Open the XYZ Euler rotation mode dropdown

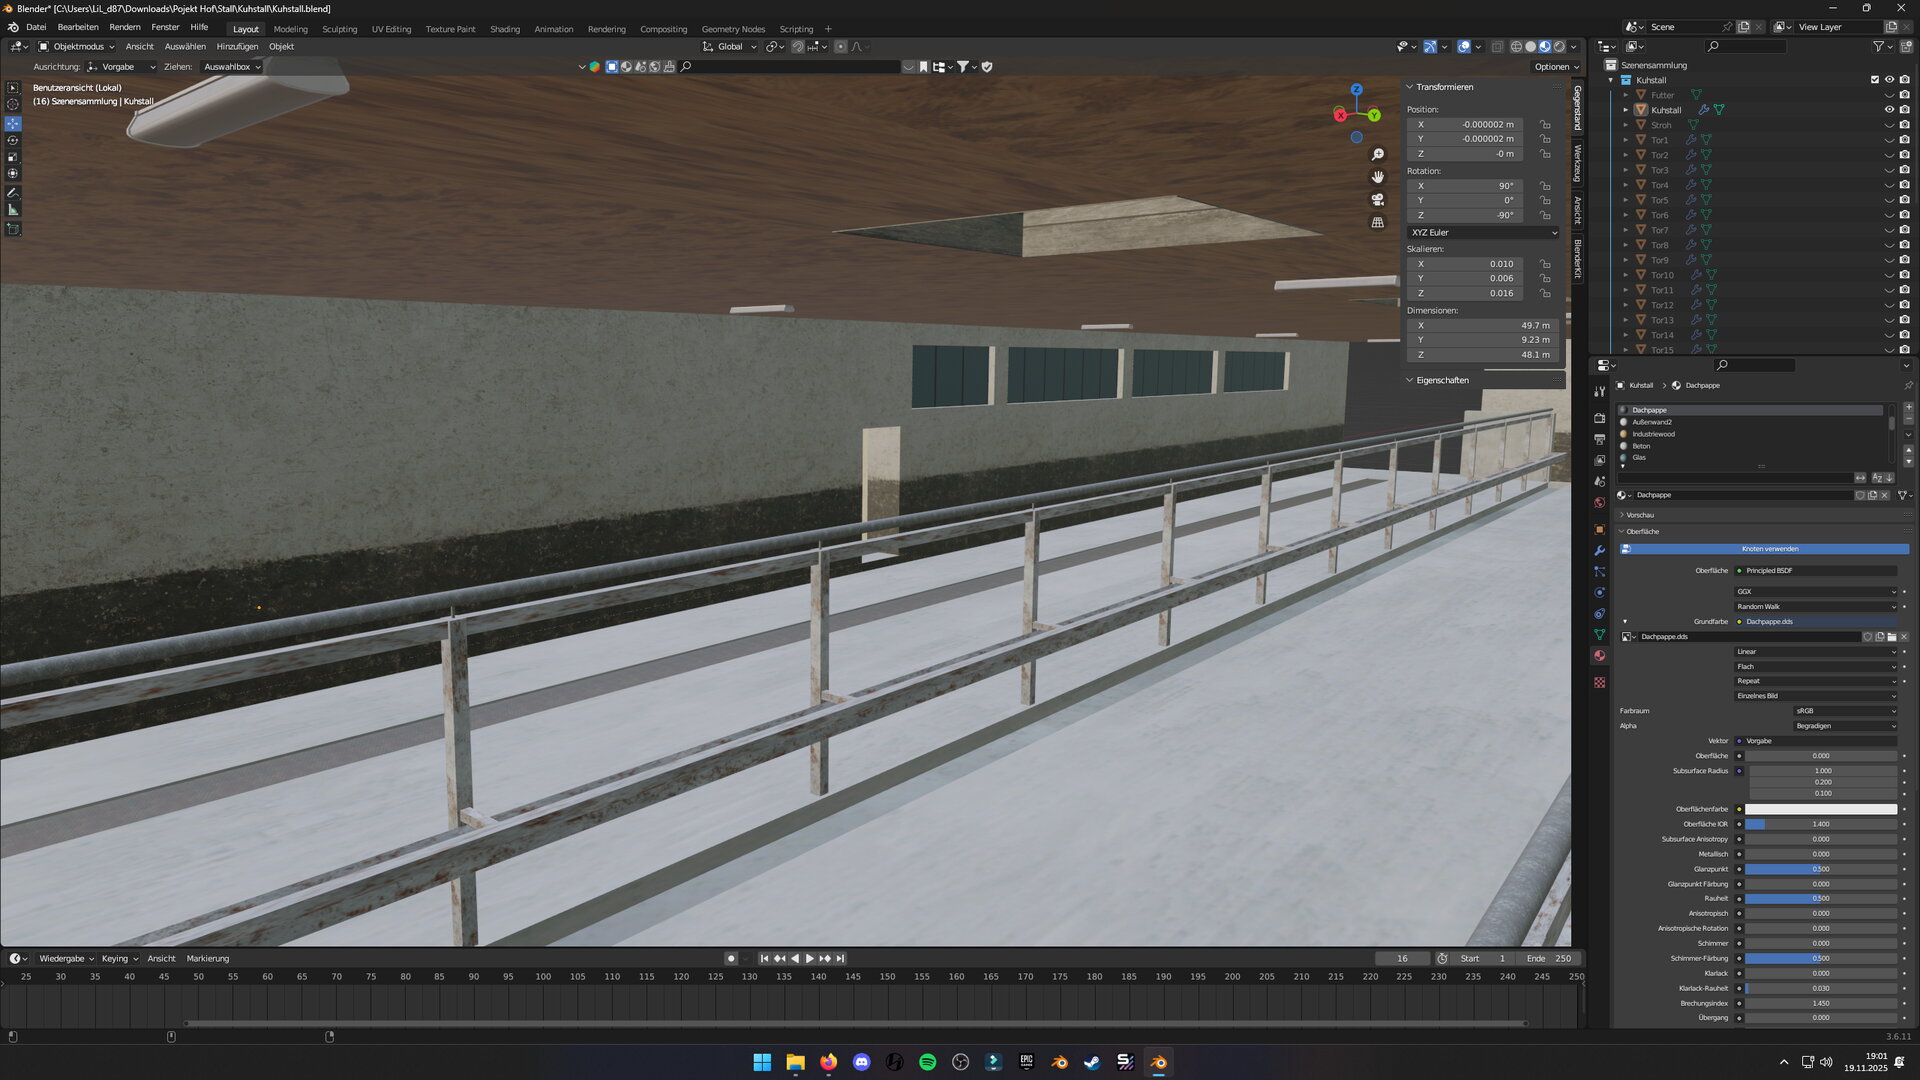pyautogui.click(x=1483, y=232)
